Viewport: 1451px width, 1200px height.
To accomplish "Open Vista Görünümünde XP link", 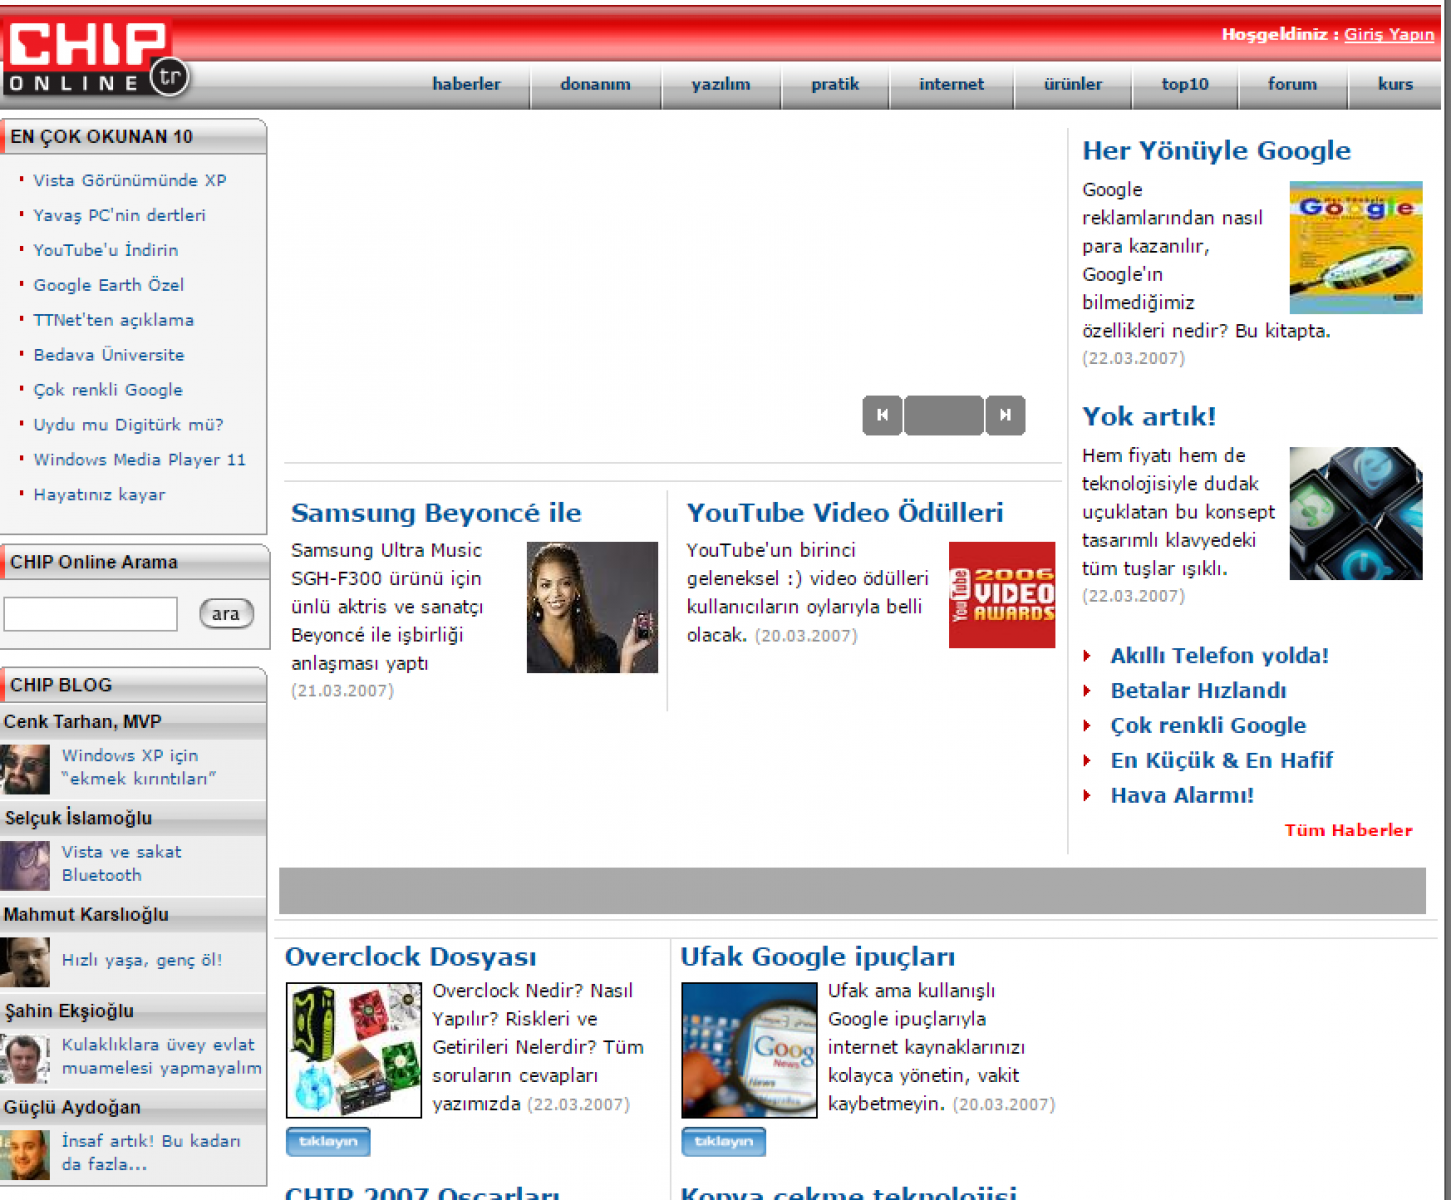I will pyautogui.click(x=130, y=180).
